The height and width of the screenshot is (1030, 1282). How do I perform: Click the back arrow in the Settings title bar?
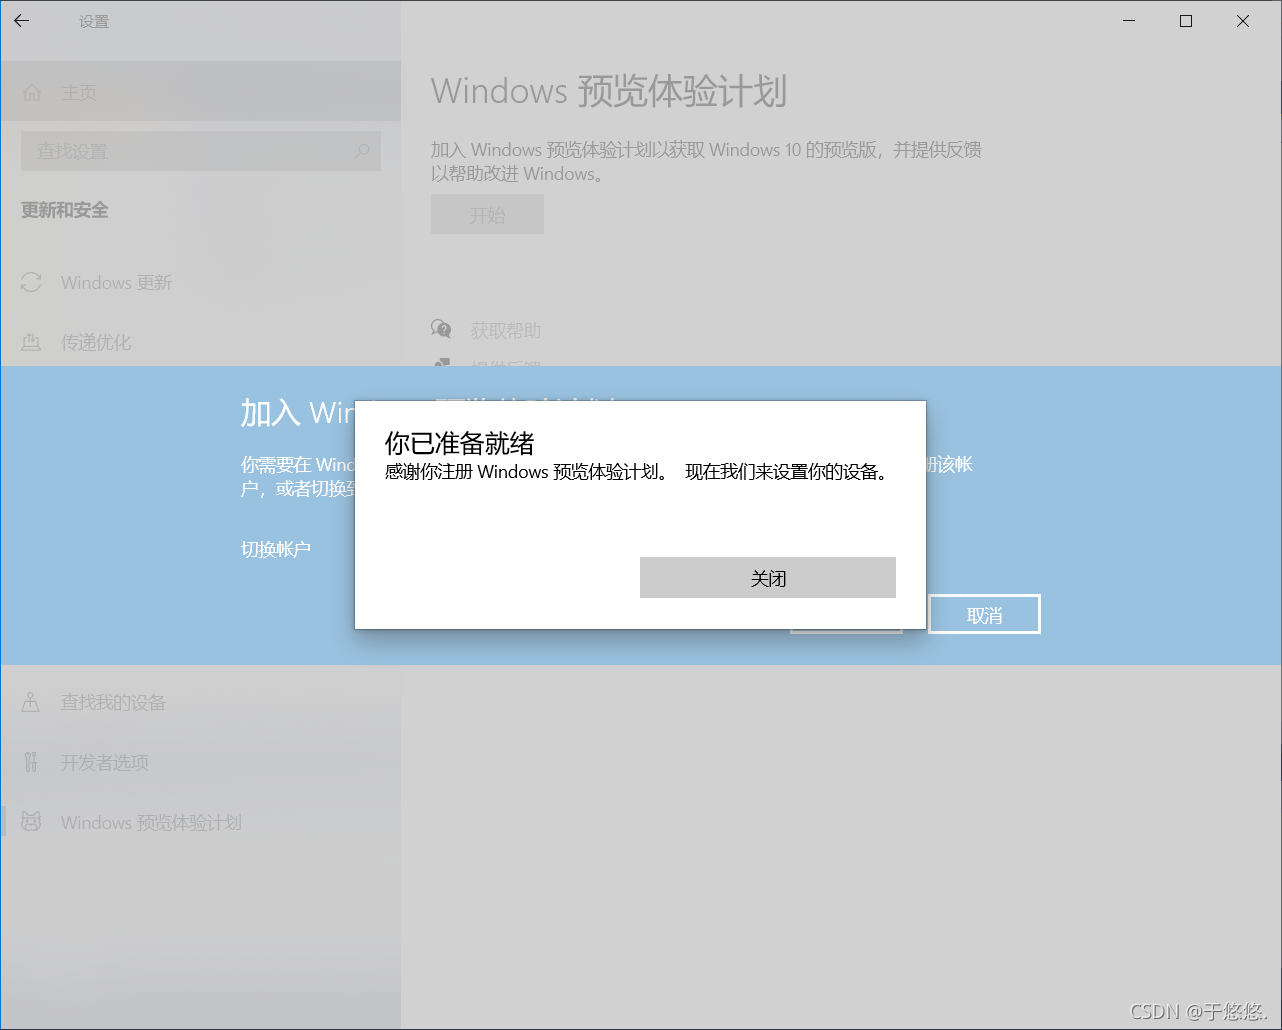pos(22,21)
